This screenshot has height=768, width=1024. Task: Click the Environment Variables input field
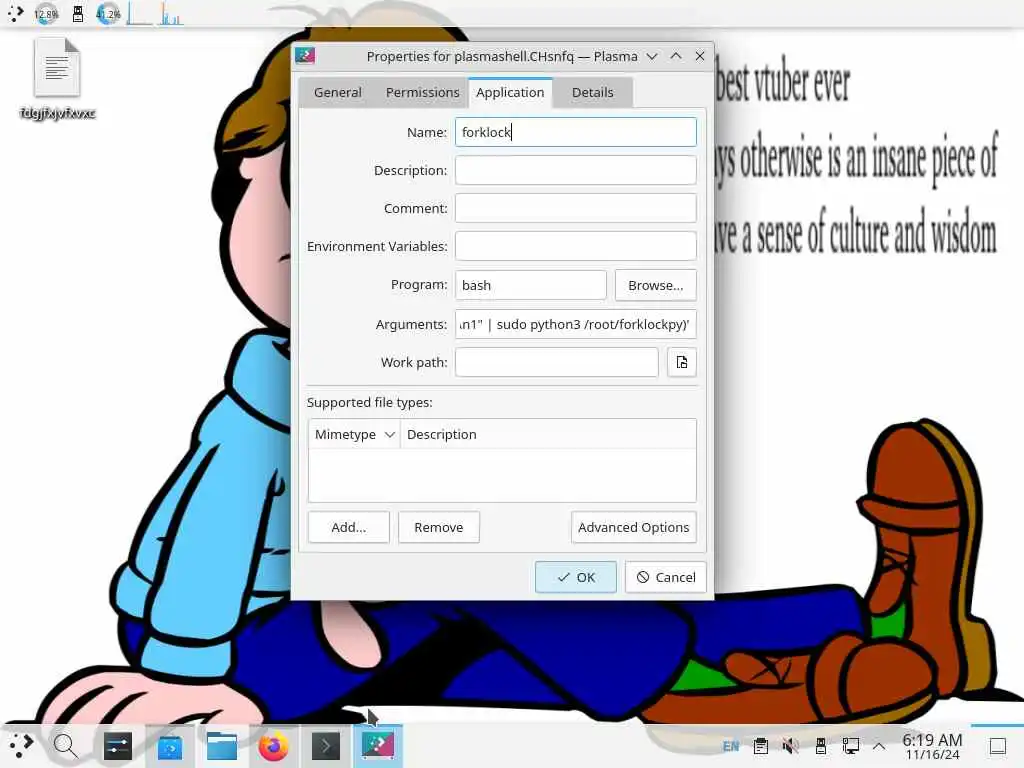tap(575, 246)
